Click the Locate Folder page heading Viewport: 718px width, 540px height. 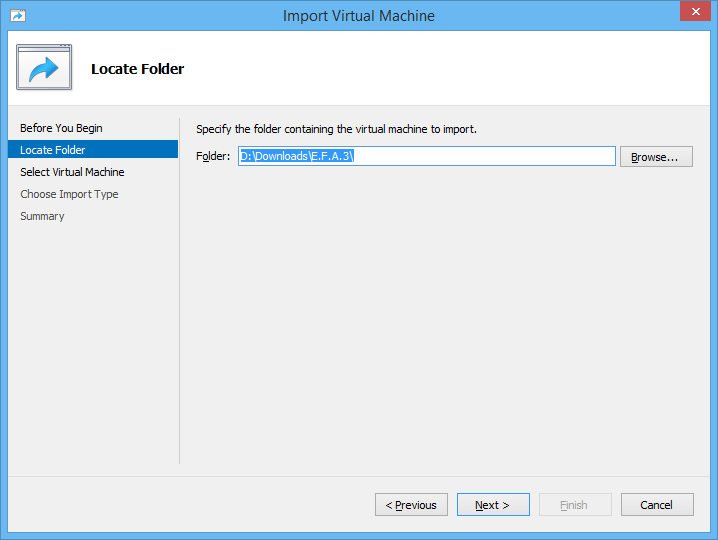click(x=138, y=69)
